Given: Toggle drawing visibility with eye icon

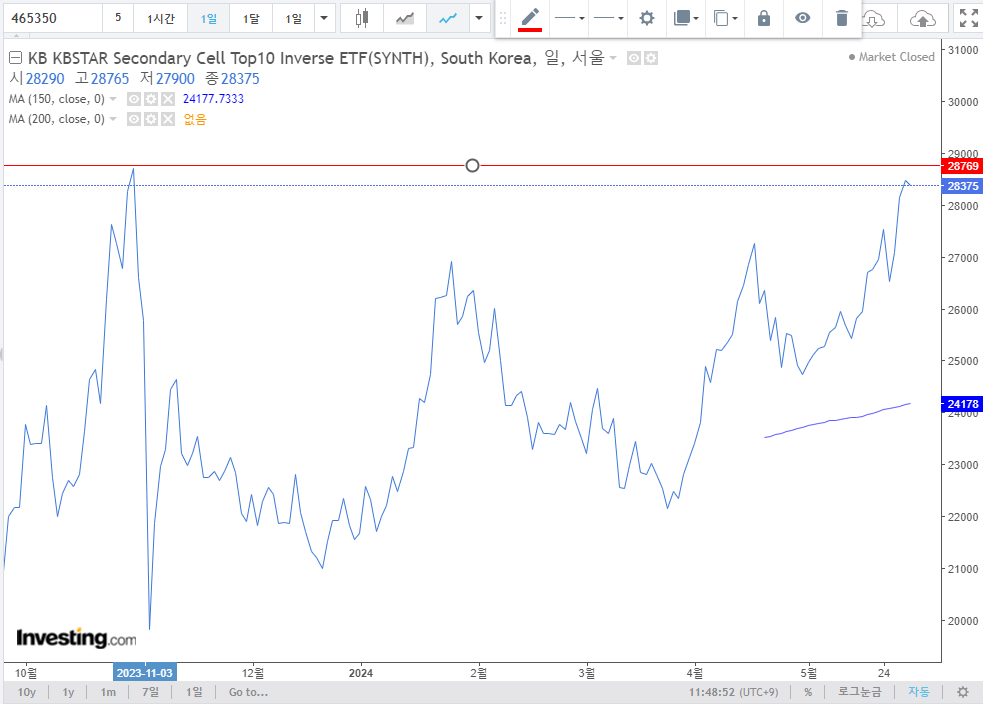Looking at the screenshot, I should [802, 18].
